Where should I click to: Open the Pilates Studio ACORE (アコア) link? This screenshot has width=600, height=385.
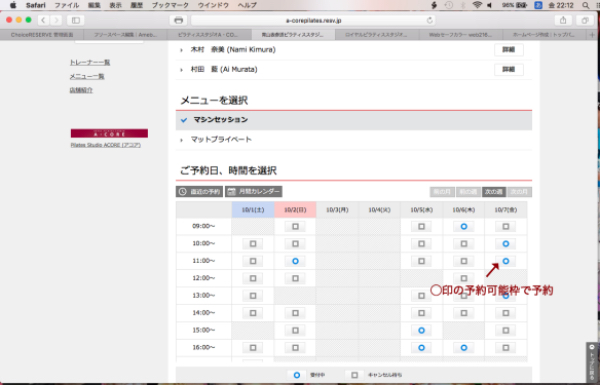(106, 145)
